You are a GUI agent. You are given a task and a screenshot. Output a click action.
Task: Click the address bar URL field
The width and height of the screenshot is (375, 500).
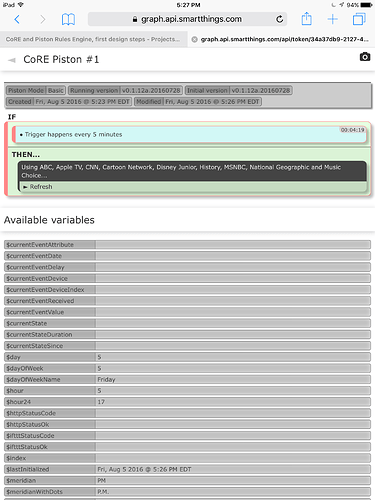[x=187, y=19]
